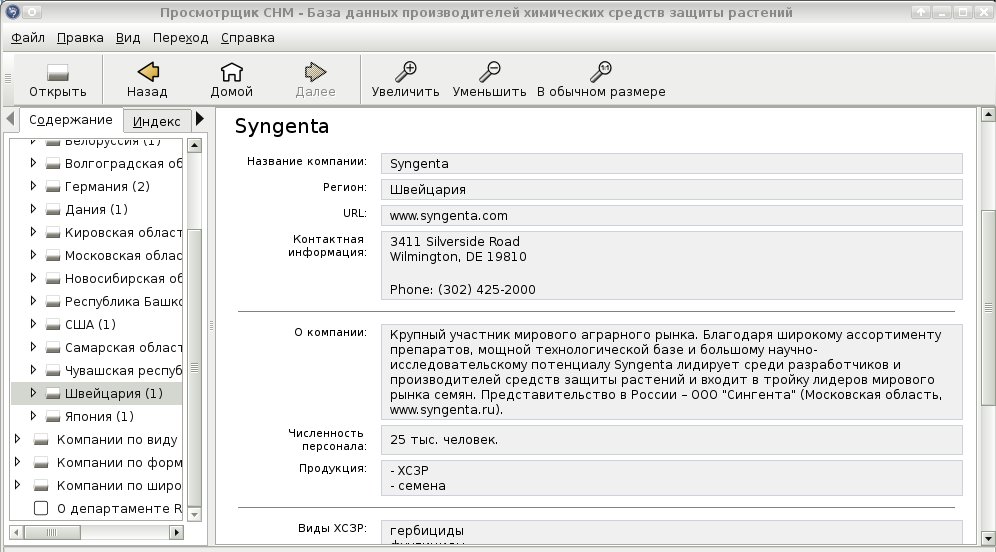Click the page icon beside О департаменте
Viewport: 996px width, 552px height.
(41, 508)
